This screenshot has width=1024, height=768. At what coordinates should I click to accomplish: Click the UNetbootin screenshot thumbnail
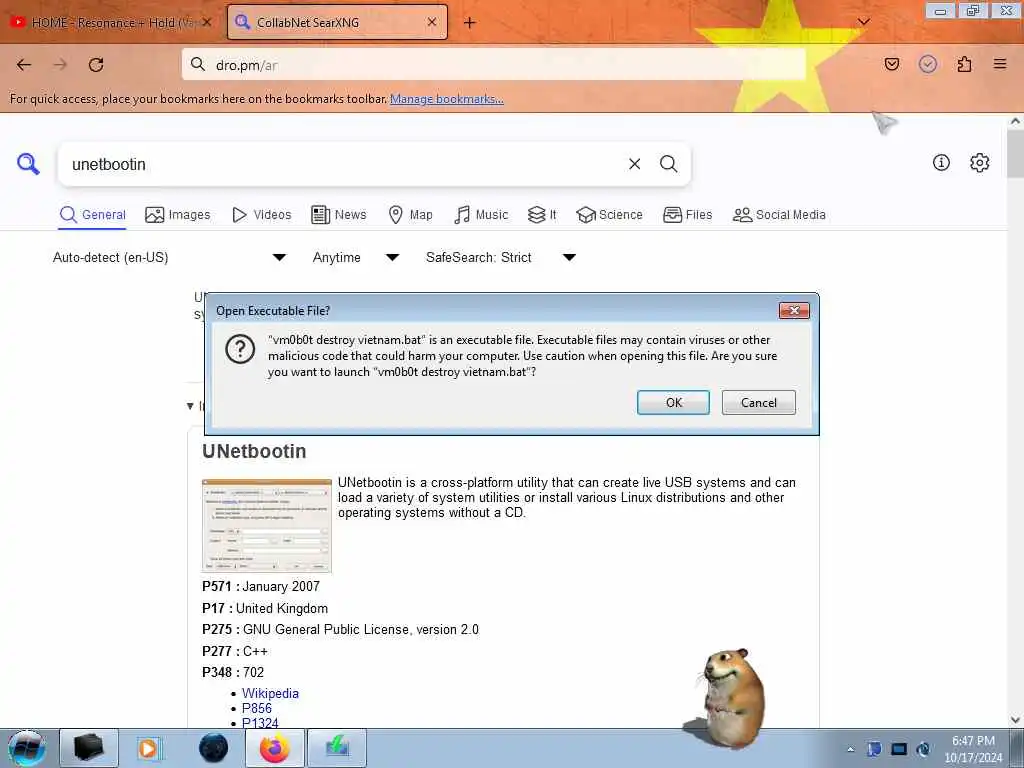(x=266, y=525)
